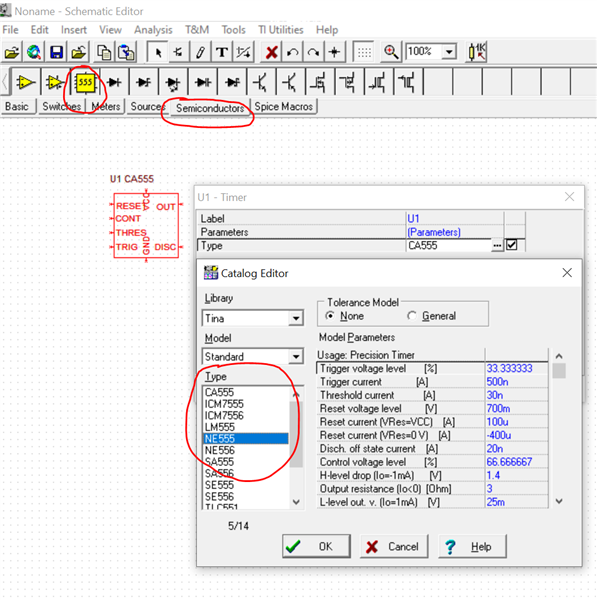Click Type list scroll down arrow
This screenshot has width=597, height=600.
[296, 502]
